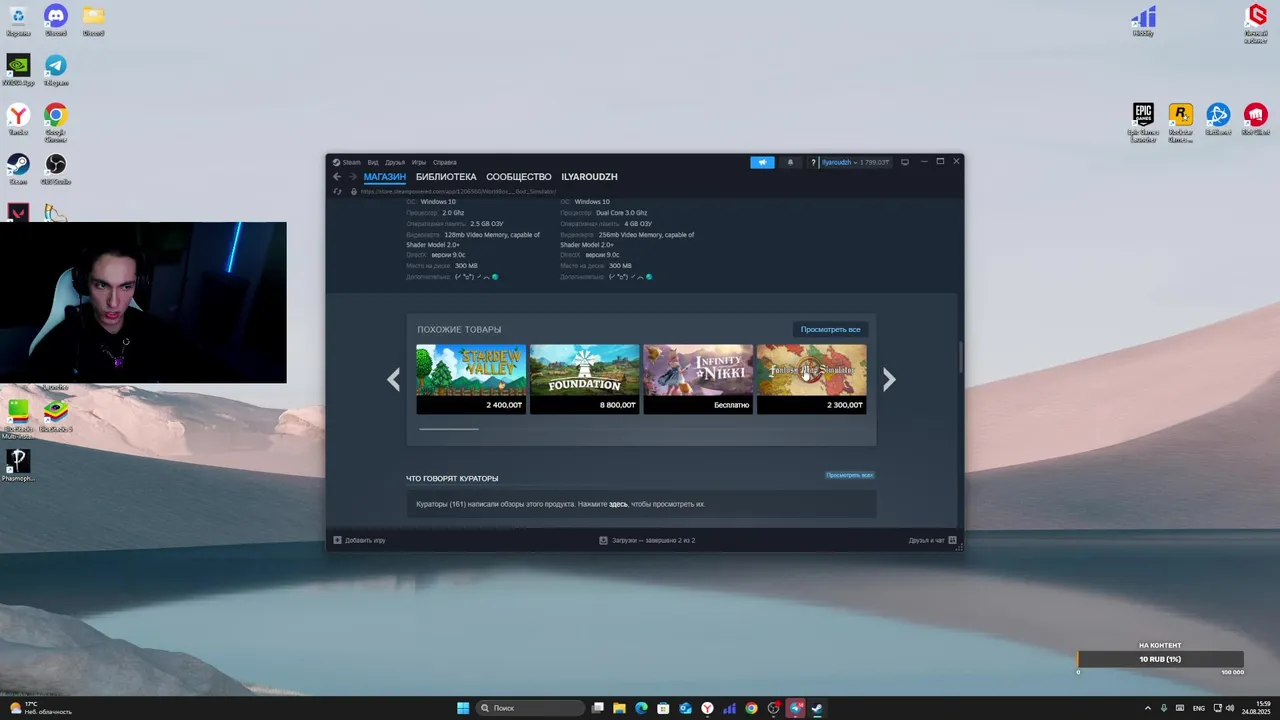The width and height of the screenshot is (1280, 720).
Task: Open Stardew Valley game card
Action: [471, 379]
